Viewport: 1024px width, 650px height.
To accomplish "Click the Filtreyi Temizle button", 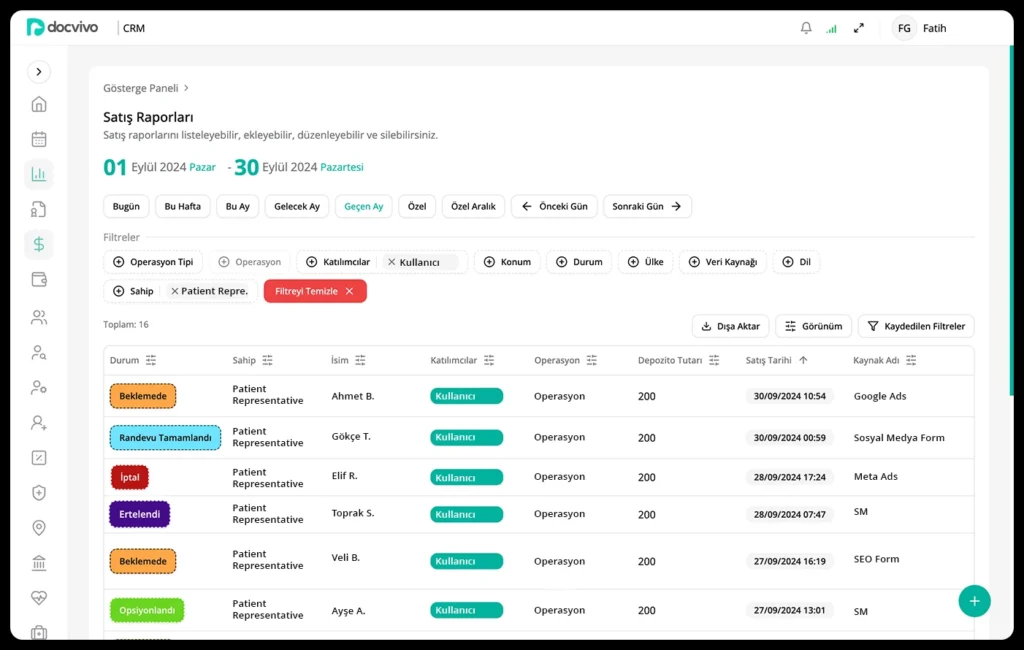I will click(314, 291).
